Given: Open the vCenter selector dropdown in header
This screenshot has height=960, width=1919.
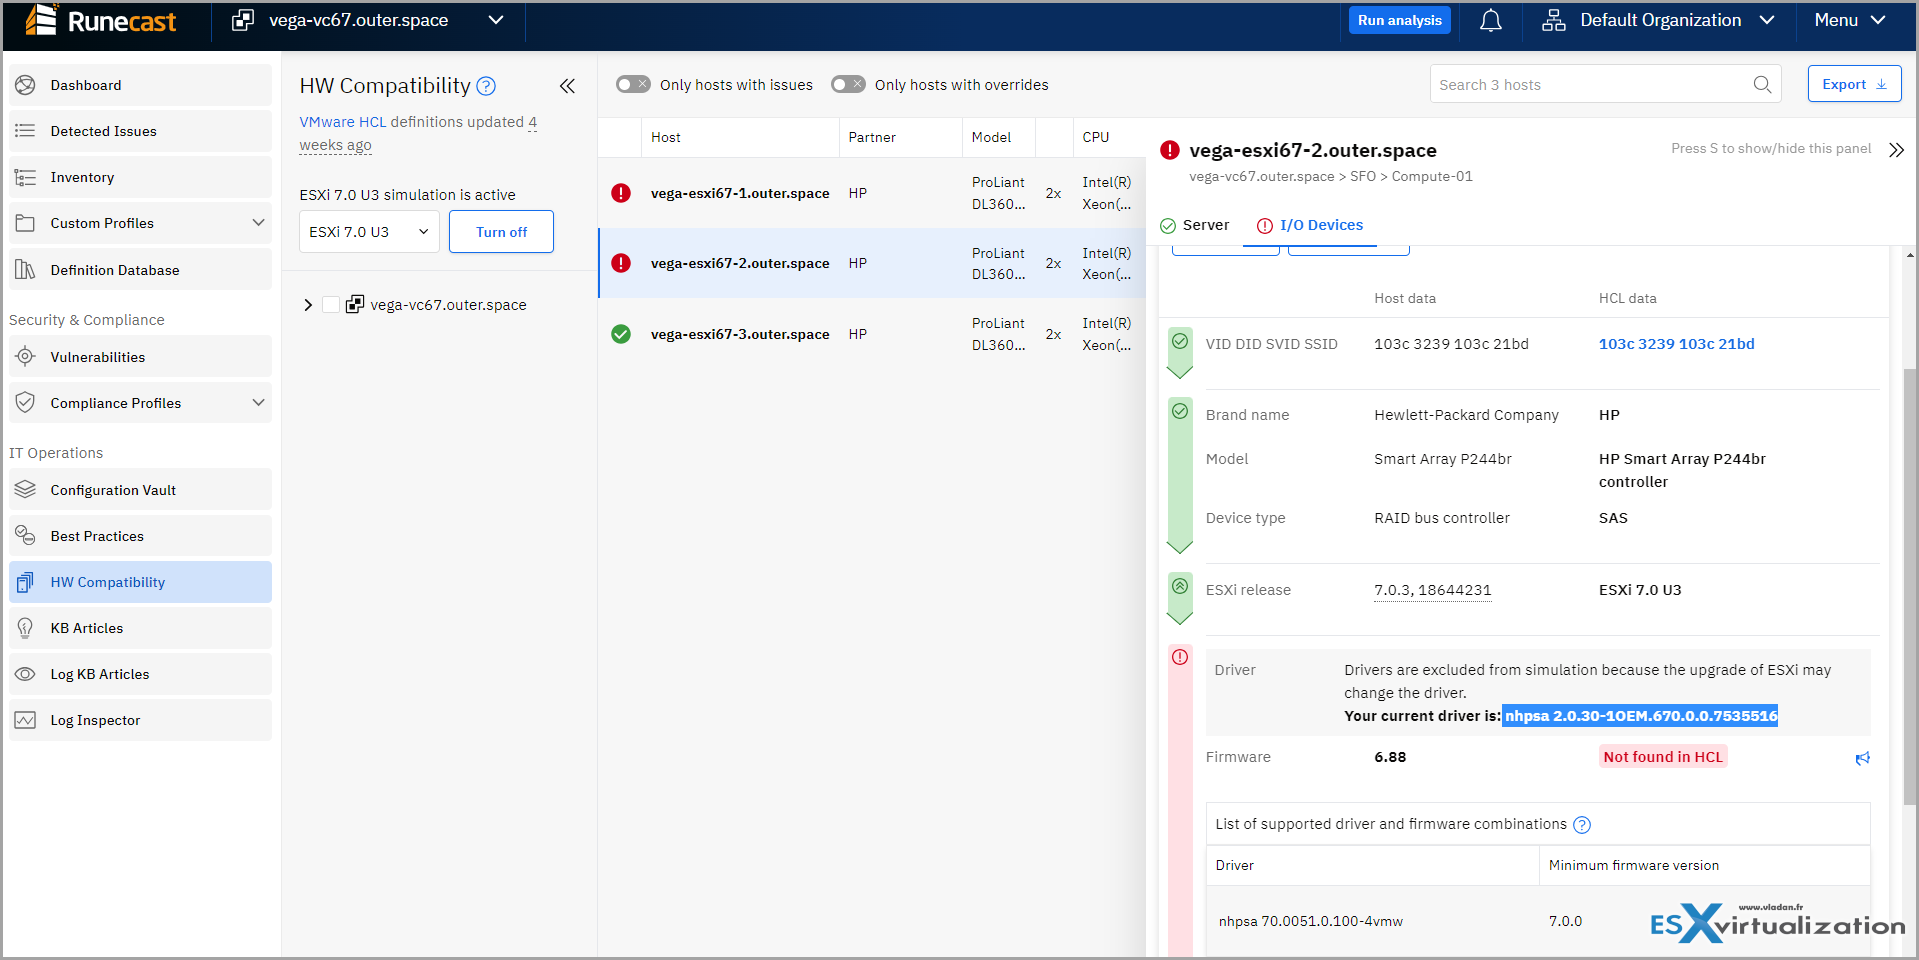Looking at the screenshot, I should coord(496,21).
